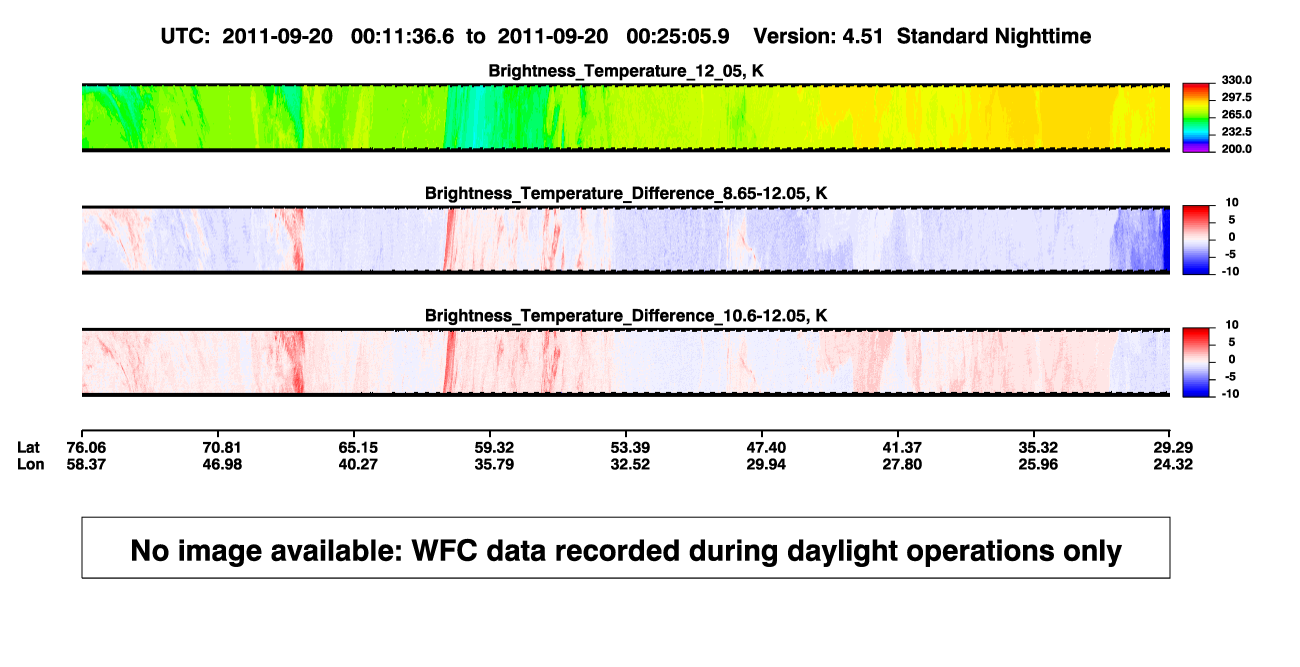
Task: Click latitude value 59.32
Action: [494, 447]
